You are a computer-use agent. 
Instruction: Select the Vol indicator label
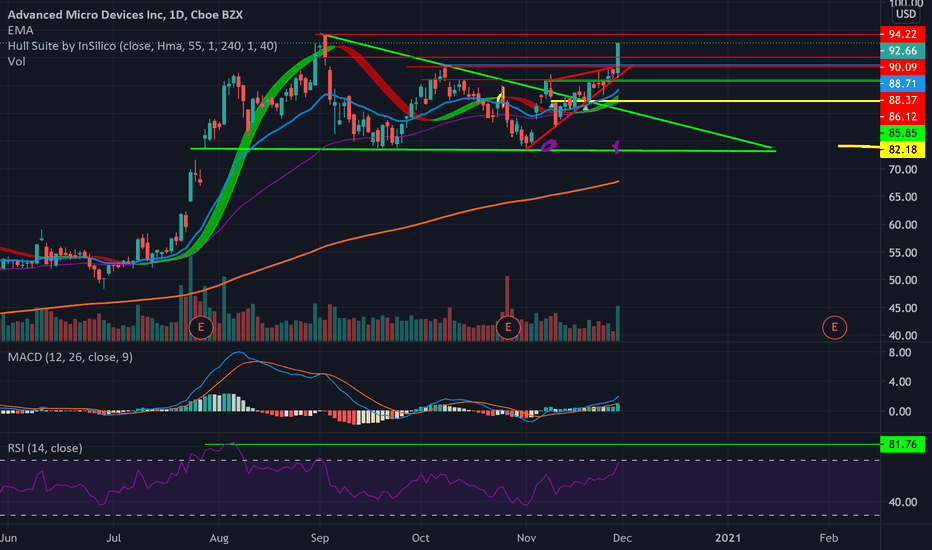[16, 61]
